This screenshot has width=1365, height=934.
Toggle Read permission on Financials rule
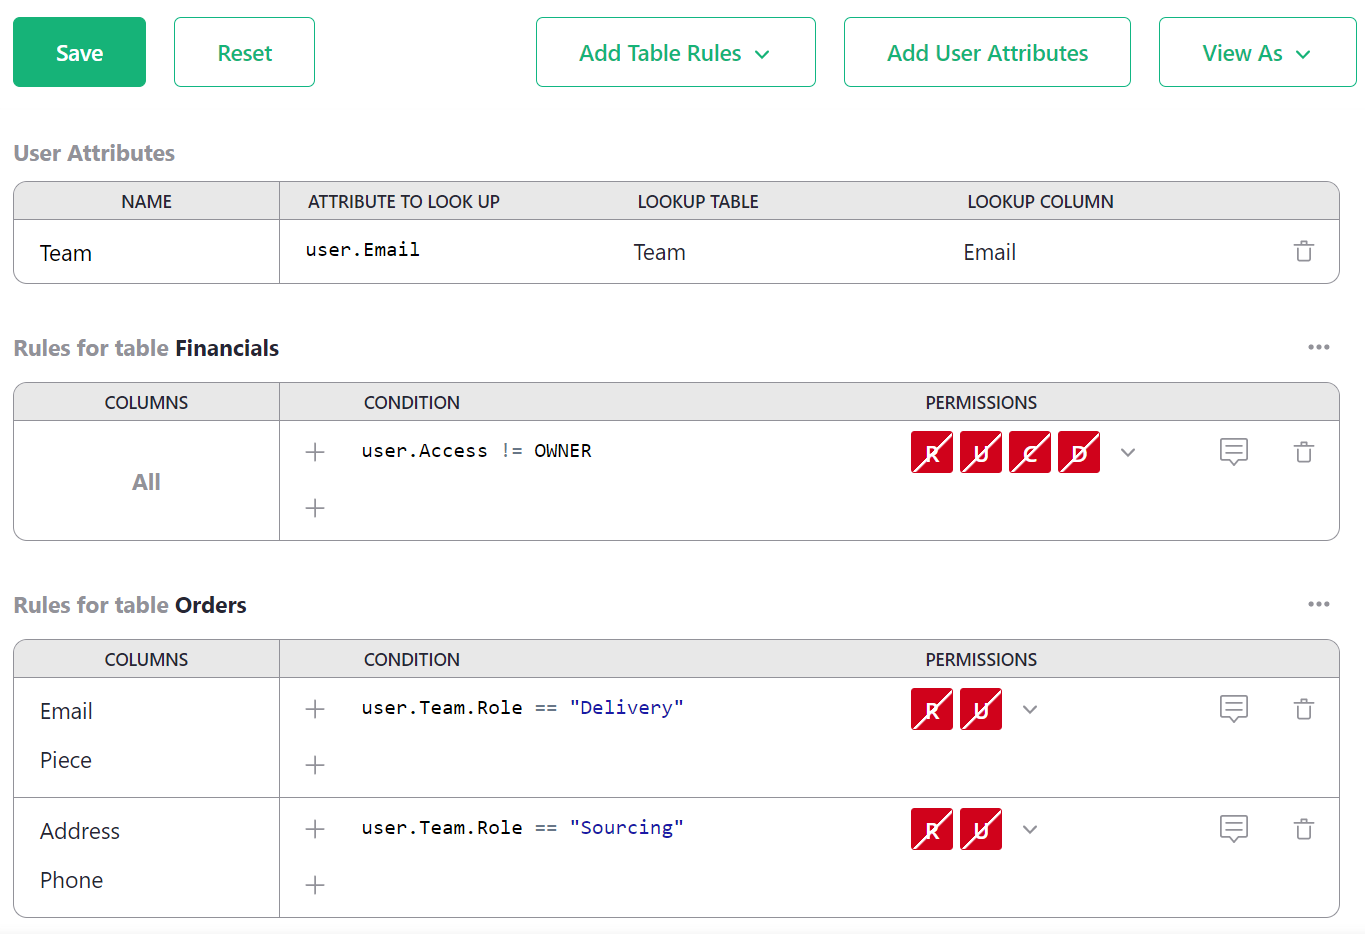(931, 452)
